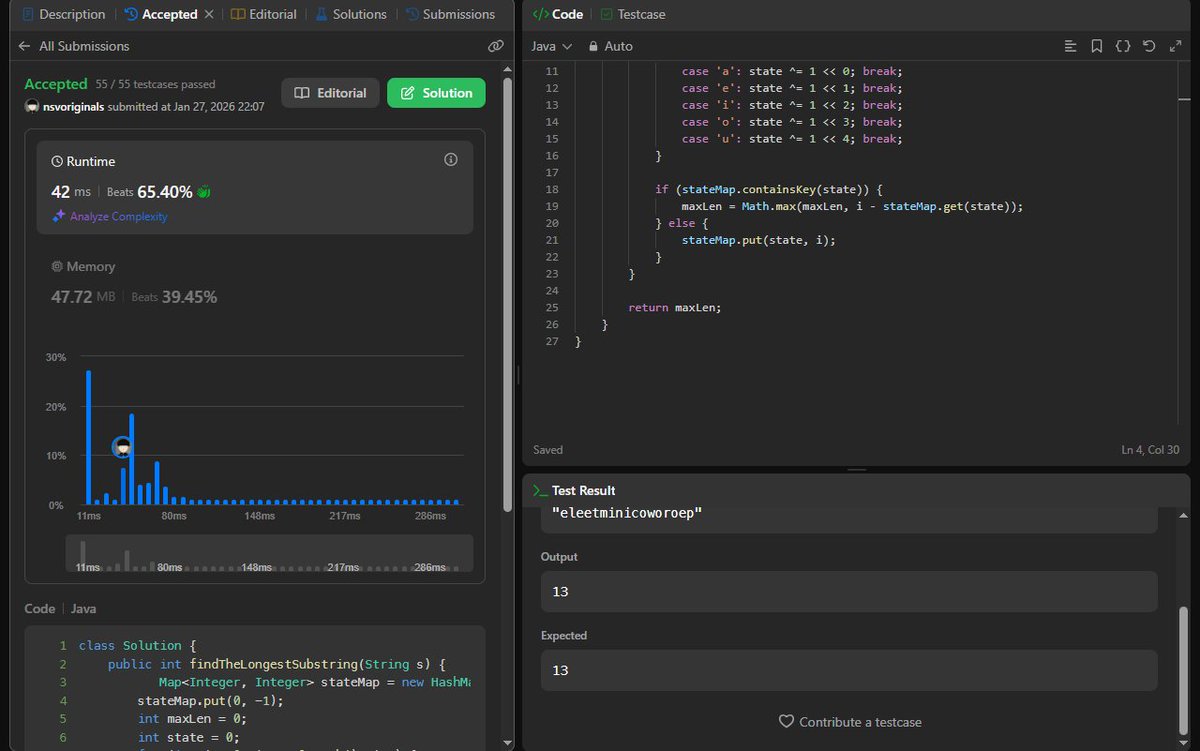The image size is (1200, 751).
Task: Click the Description tab document icon
Action: point(27,14)
